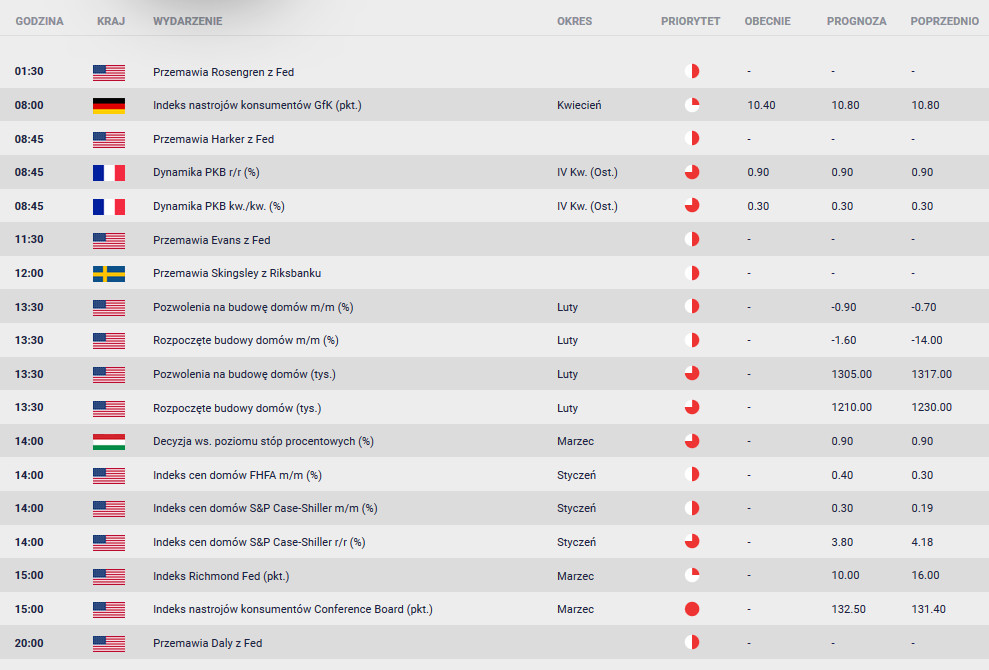
Task: Click forecast value 132.50 for Conference Board
Action: [848, 609]
